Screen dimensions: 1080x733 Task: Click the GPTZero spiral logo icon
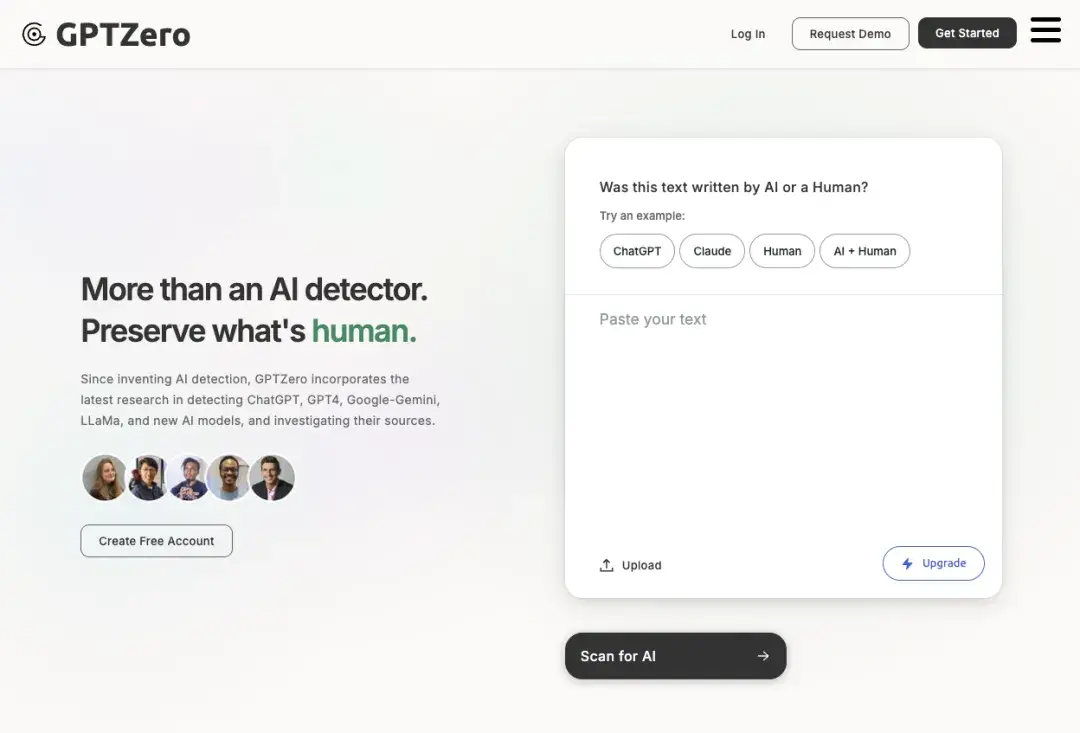point(34,34)
